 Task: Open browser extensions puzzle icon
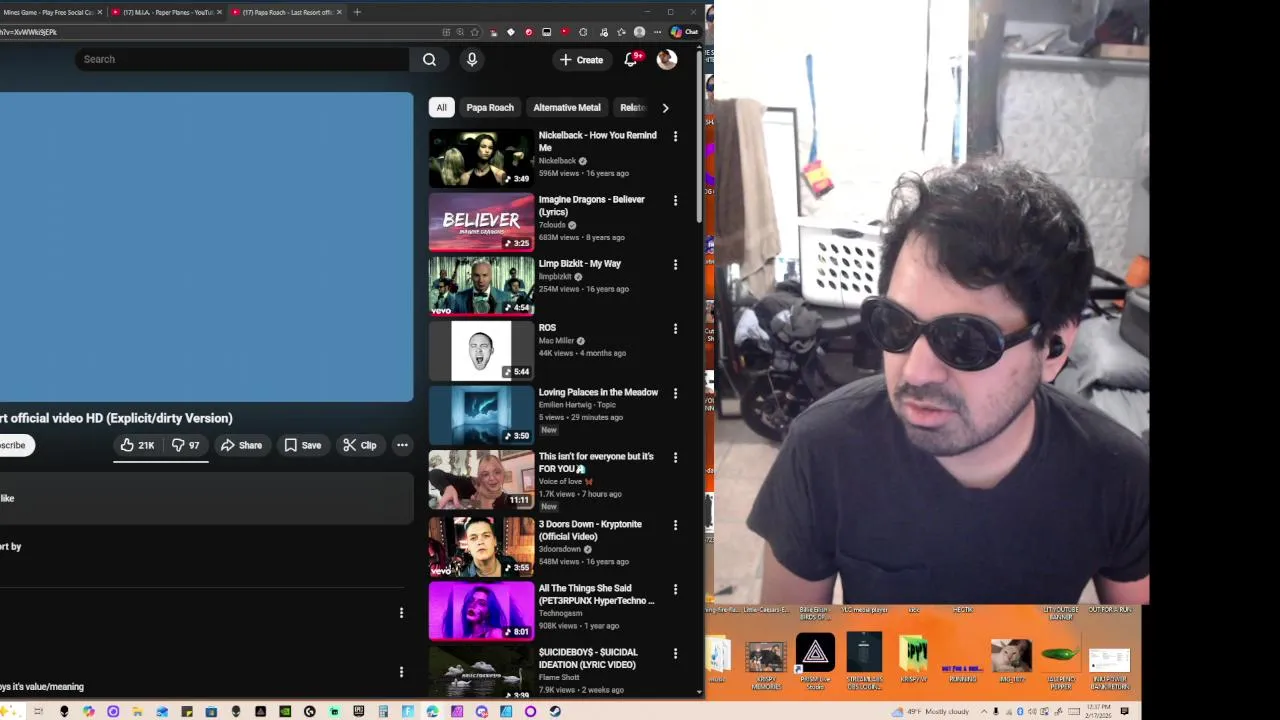(x=583, y=32)
